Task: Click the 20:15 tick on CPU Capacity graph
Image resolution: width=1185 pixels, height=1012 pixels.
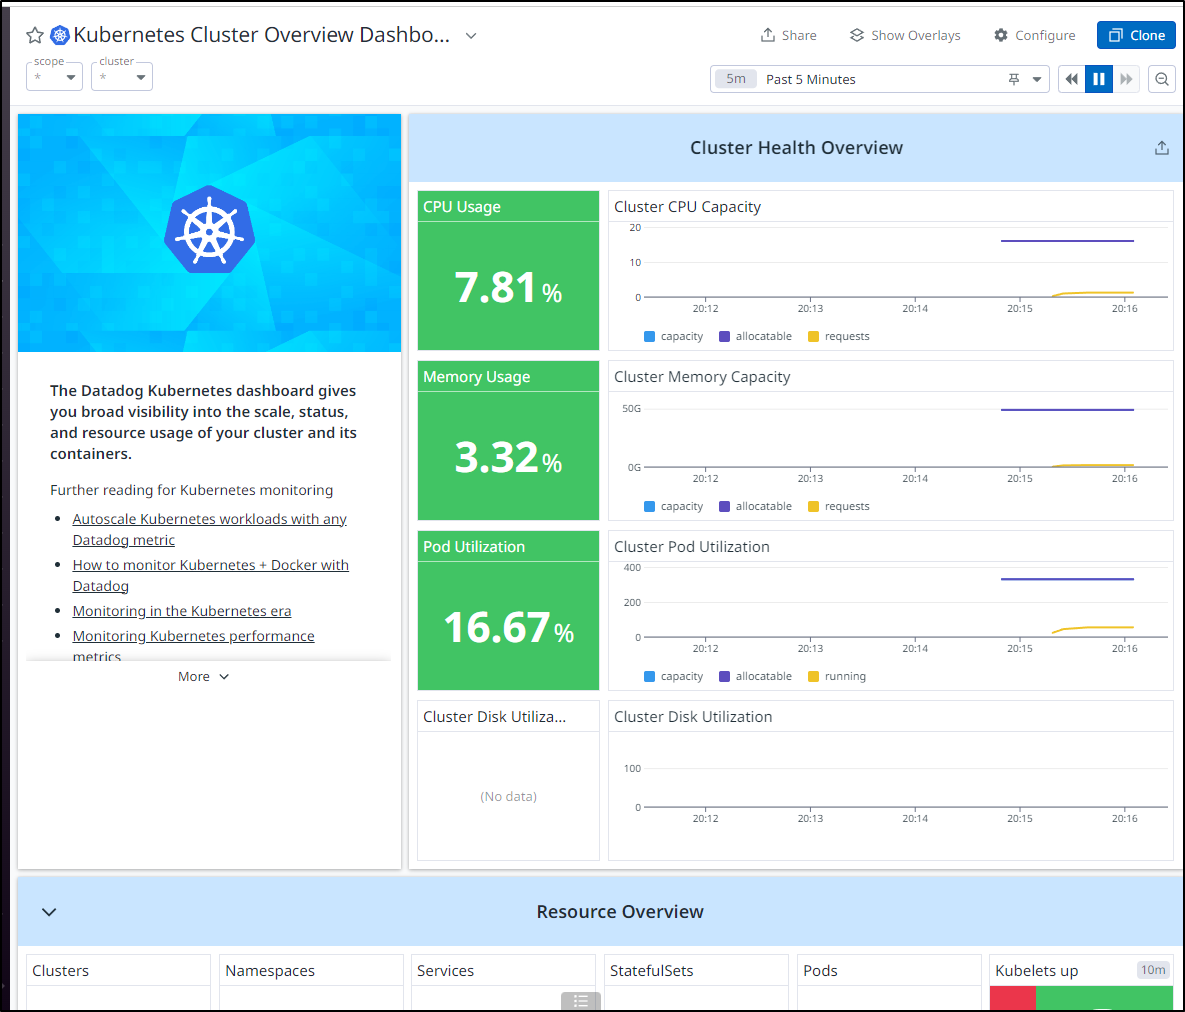Action: 1019,308
